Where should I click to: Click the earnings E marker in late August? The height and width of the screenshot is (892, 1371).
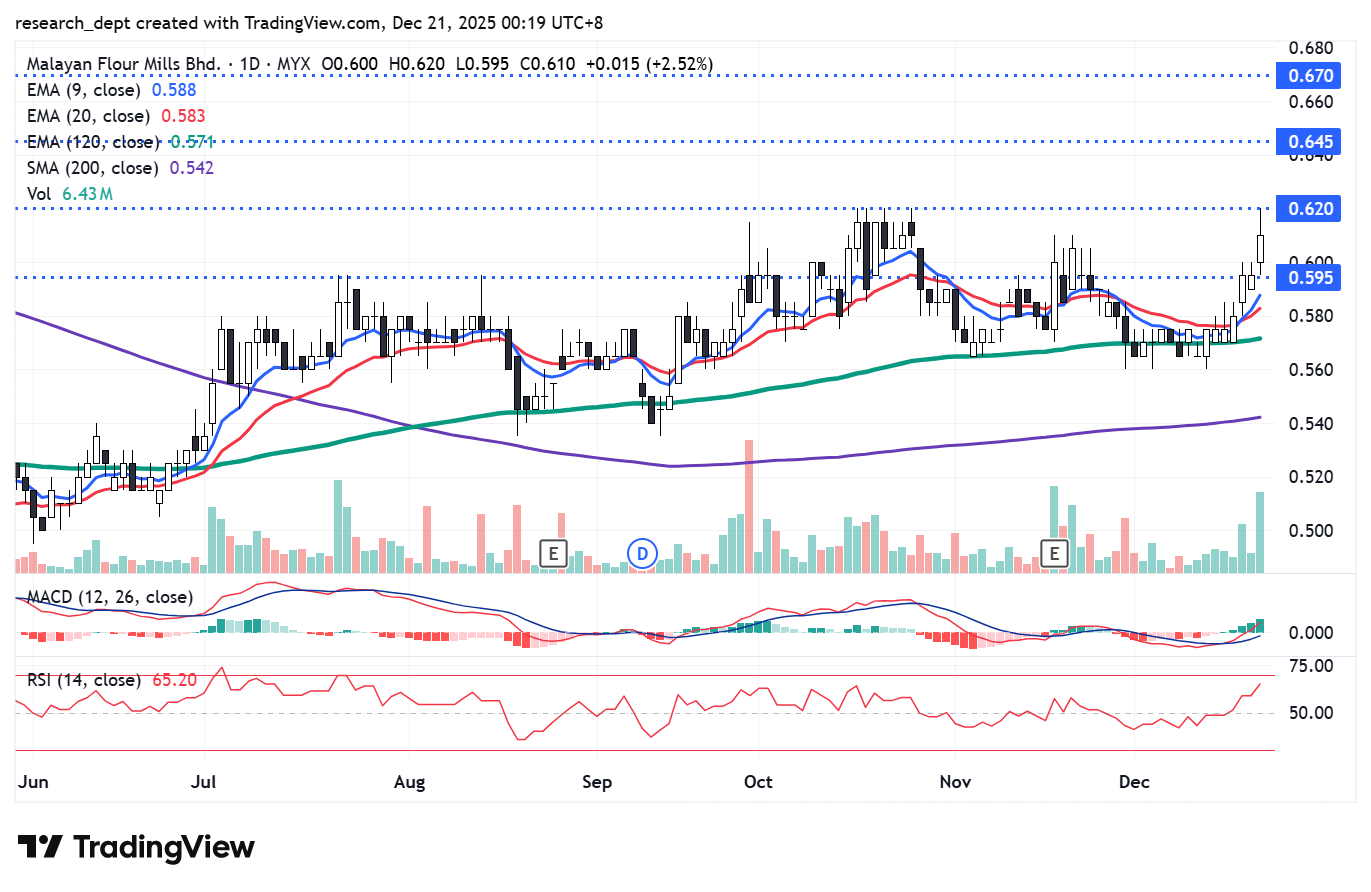[x=553, y=552]
